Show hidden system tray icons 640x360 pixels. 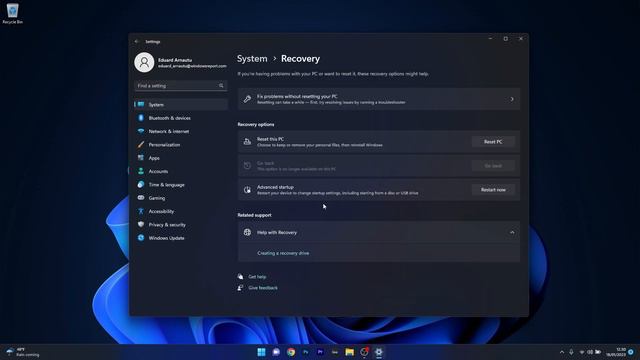coord(562,352)
